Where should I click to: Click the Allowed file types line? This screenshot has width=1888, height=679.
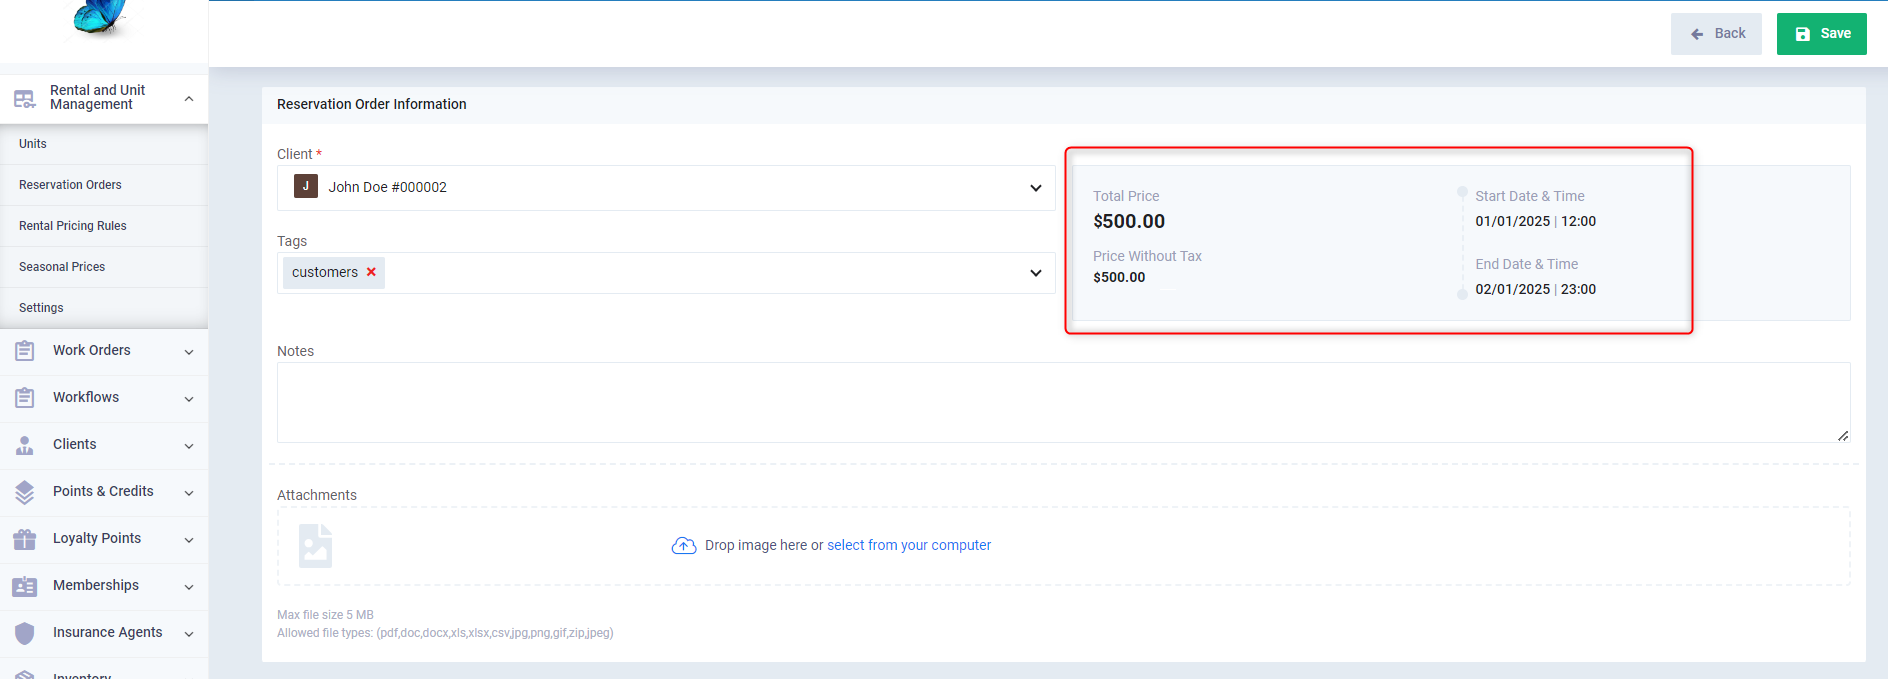(x=445, y=633)
